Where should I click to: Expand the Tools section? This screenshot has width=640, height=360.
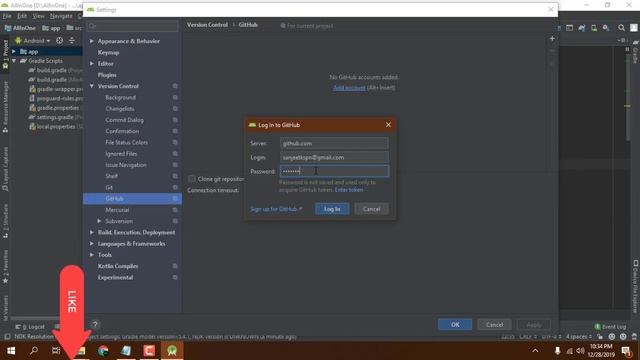point(92,255)
